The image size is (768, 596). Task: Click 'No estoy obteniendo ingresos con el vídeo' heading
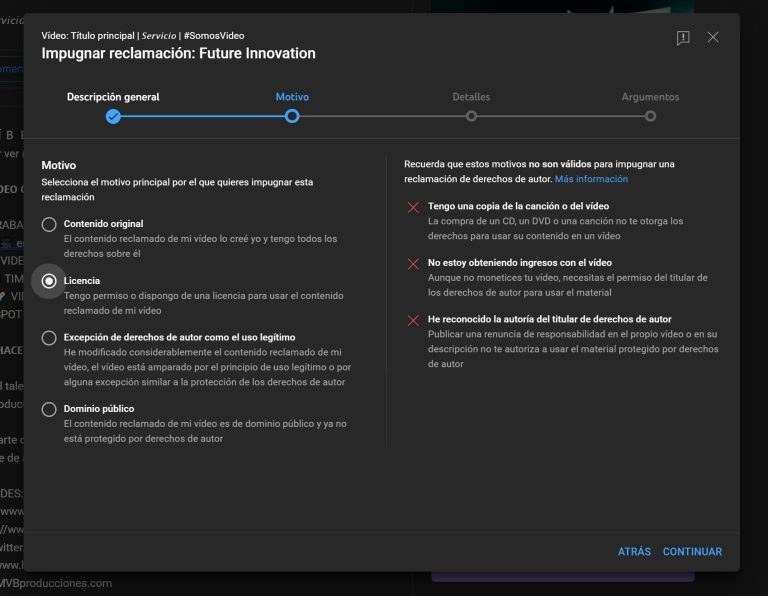(x=520, y=263)
